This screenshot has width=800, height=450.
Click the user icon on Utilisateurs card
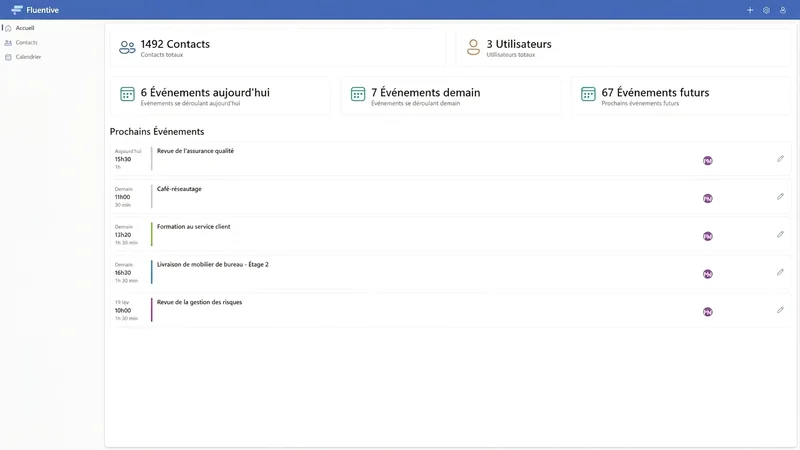pyautogui.click(x=473, y=47)
